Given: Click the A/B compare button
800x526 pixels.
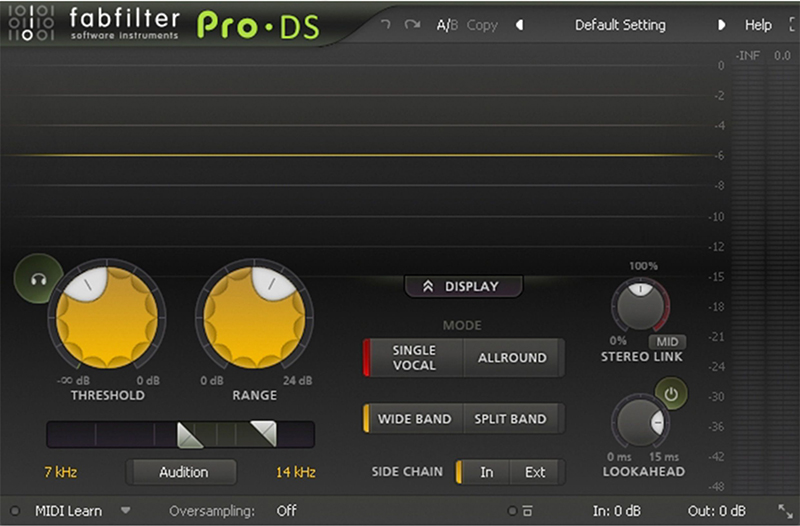Looking at the screenshot, I should 447,25.
